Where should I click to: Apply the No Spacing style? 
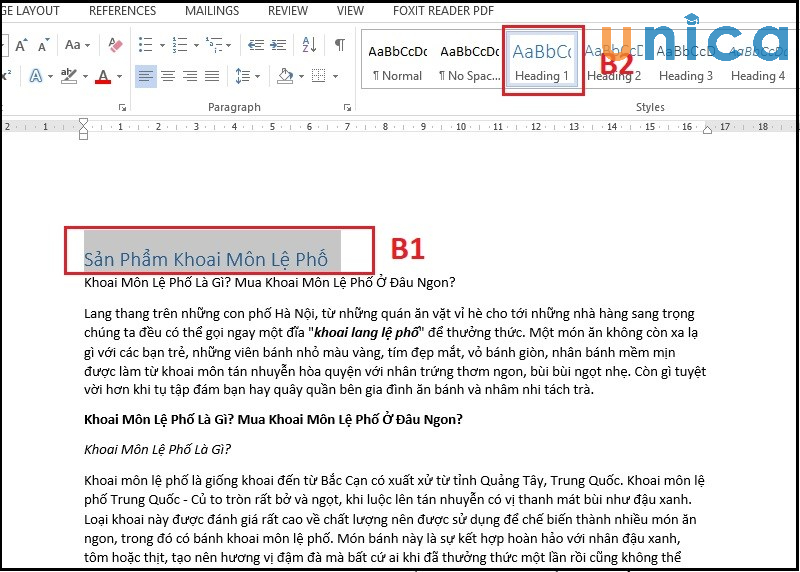[469, 62]
